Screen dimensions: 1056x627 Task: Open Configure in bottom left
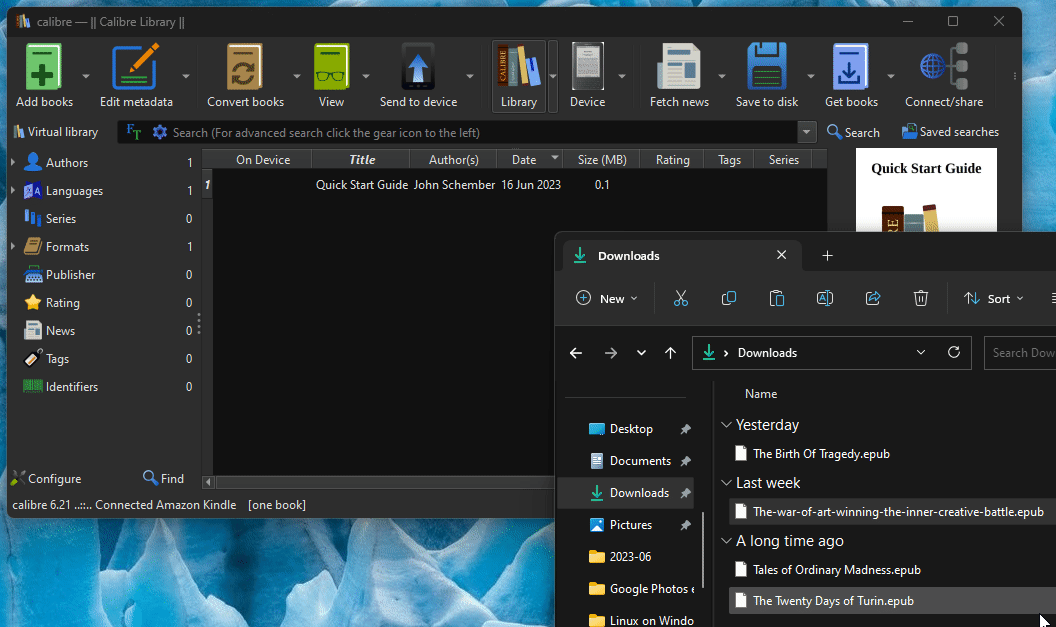[47, 479]
